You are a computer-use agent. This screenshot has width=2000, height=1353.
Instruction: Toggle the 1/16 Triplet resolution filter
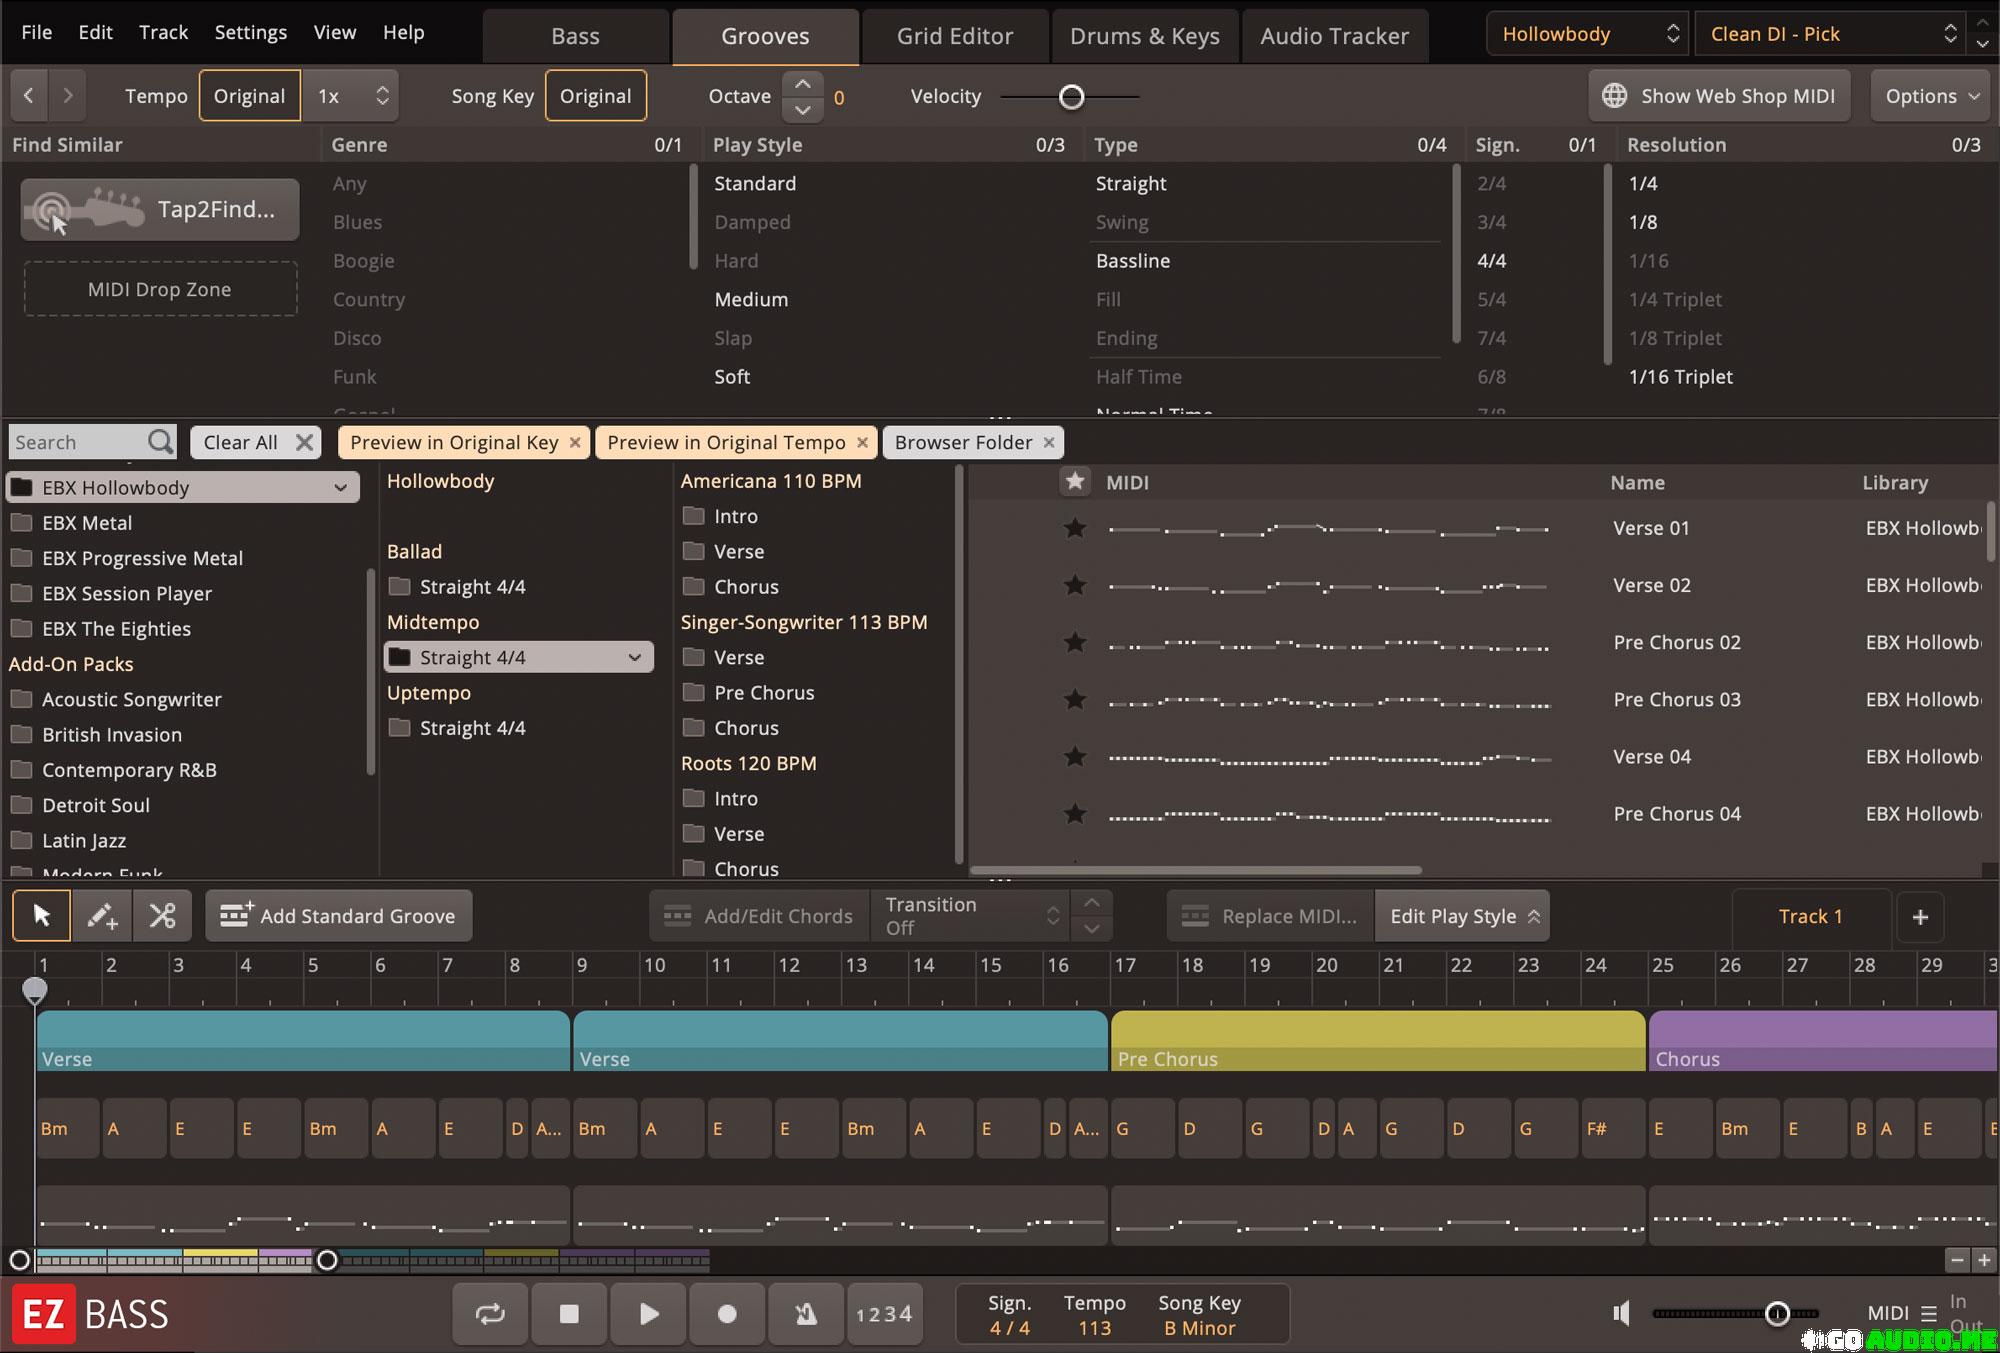(x=1681, y=377)
